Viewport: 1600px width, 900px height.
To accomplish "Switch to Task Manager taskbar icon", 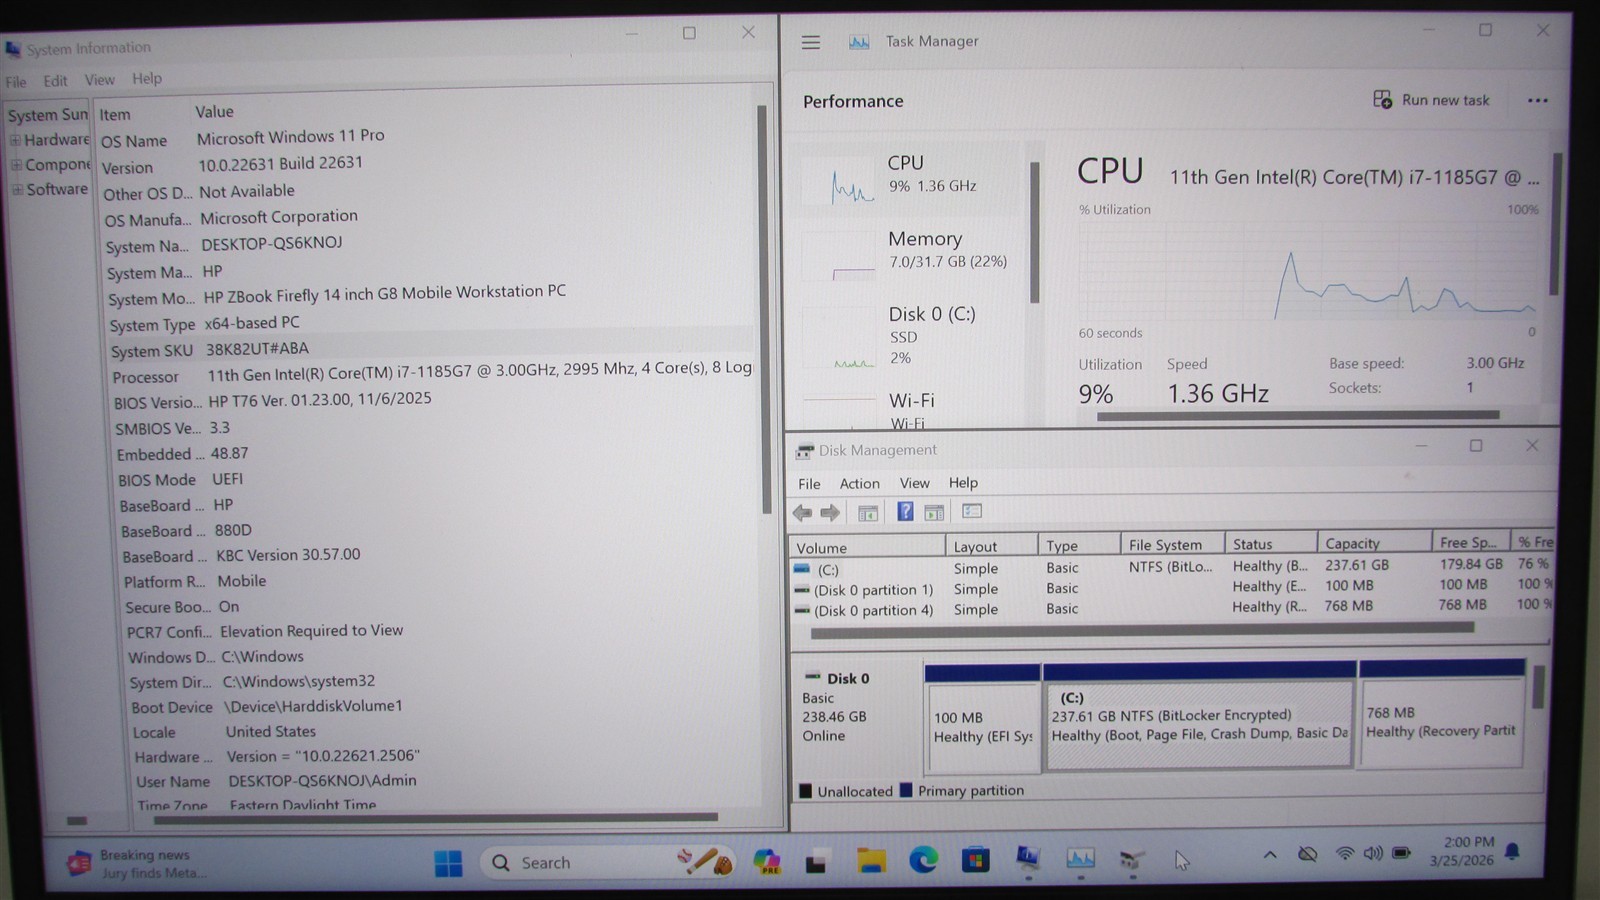I will coord(1080,858).
